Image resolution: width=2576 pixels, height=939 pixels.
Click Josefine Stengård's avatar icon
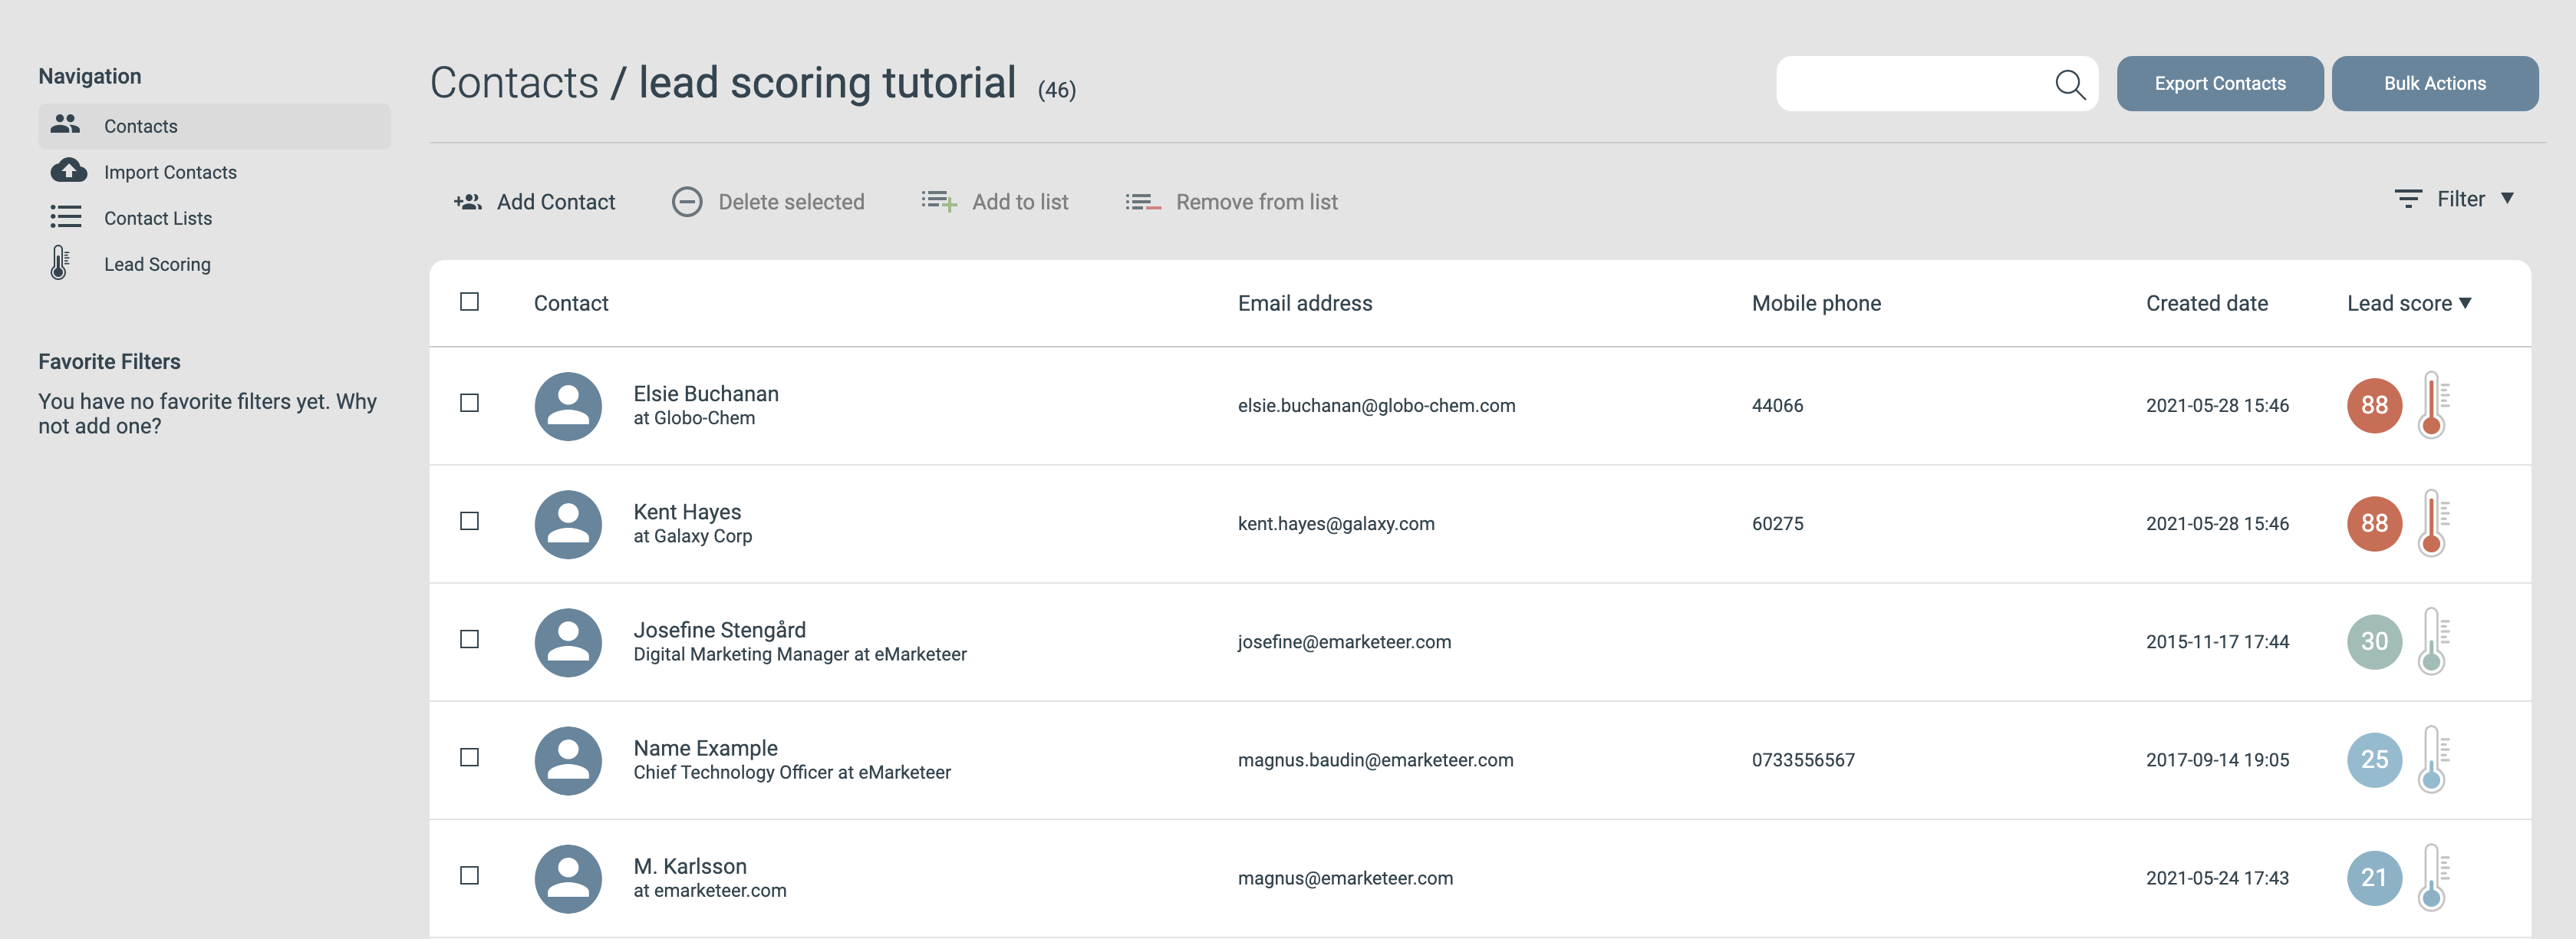point(568,642)
